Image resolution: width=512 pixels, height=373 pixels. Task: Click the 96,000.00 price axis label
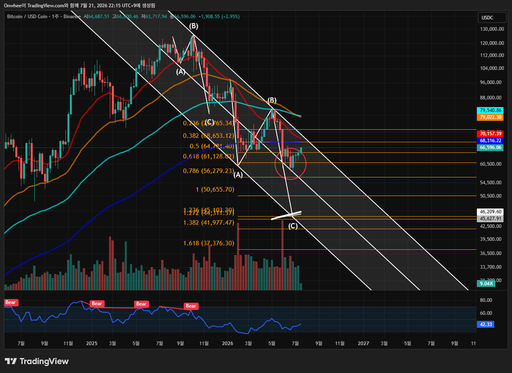click(490, 82)
